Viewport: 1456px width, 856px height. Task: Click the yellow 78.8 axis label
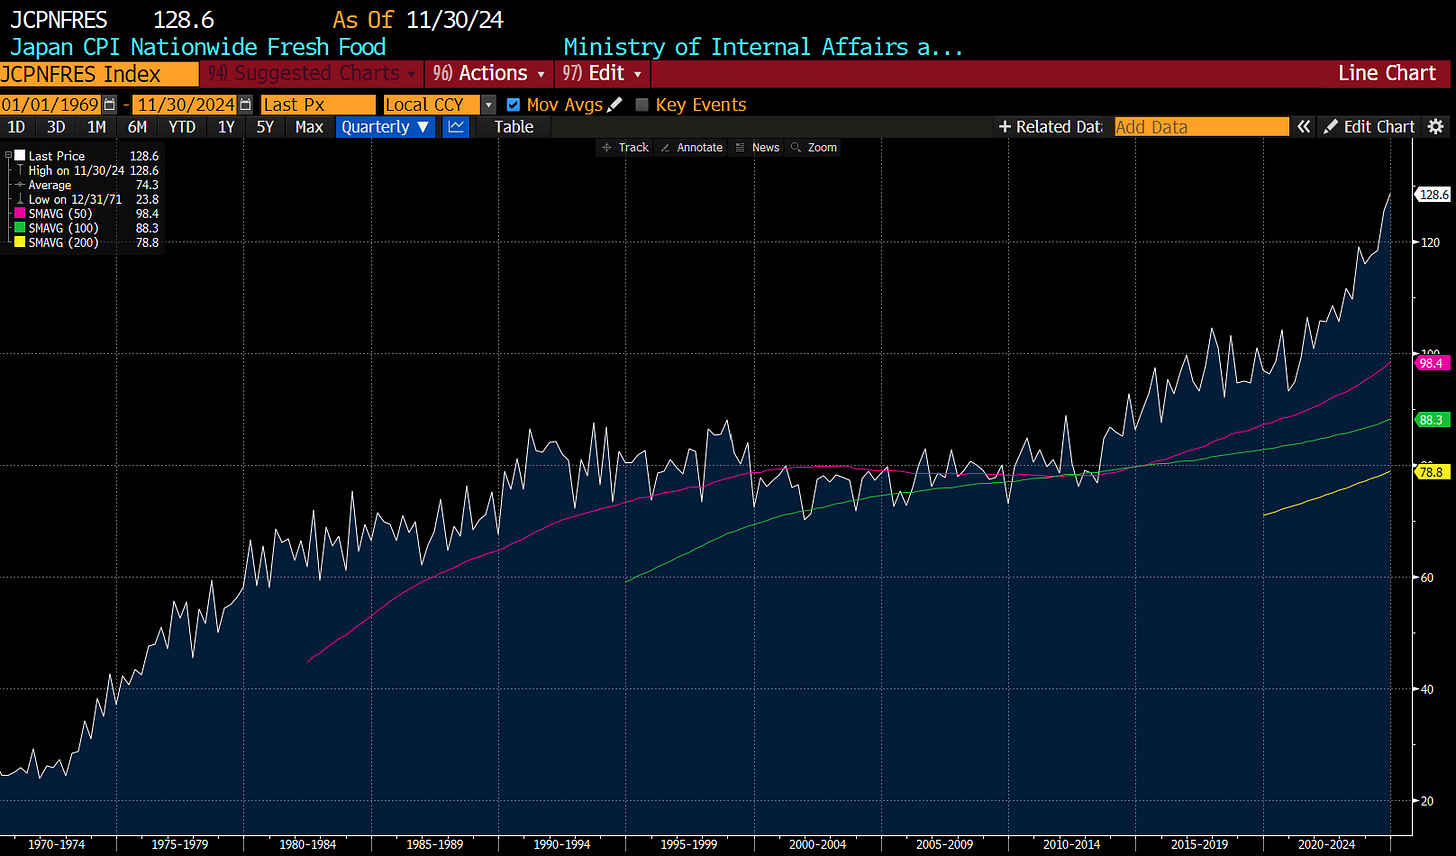click(1431, 472)
